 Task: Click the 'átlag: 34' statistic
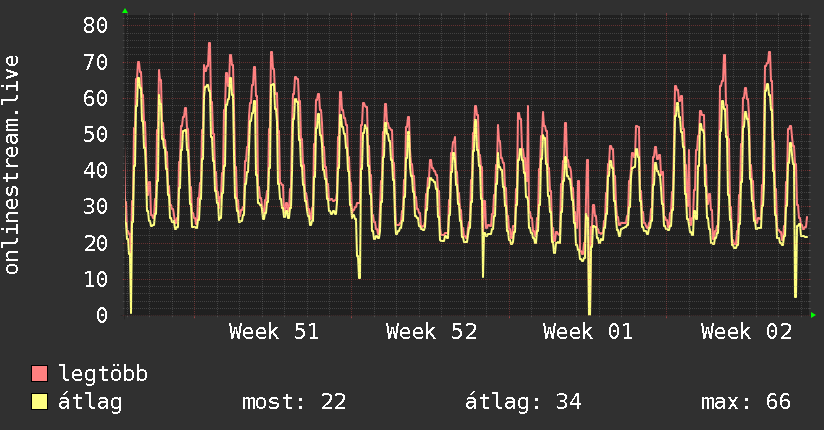(523, 402)
